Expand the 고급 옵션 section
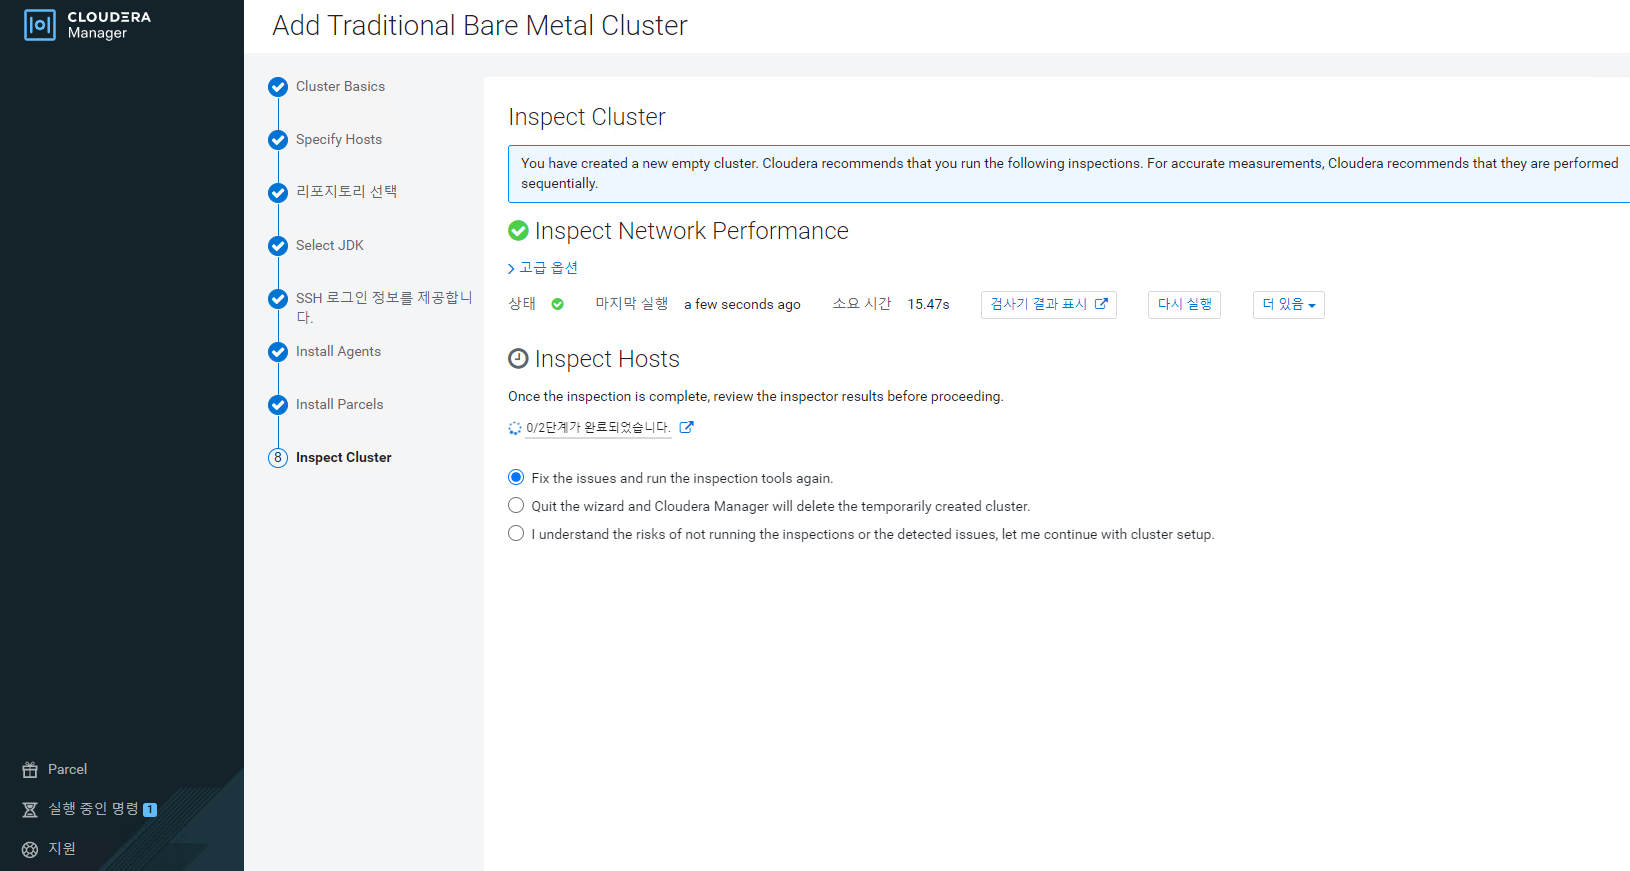 pyautogui.click(x=543, y=268)
